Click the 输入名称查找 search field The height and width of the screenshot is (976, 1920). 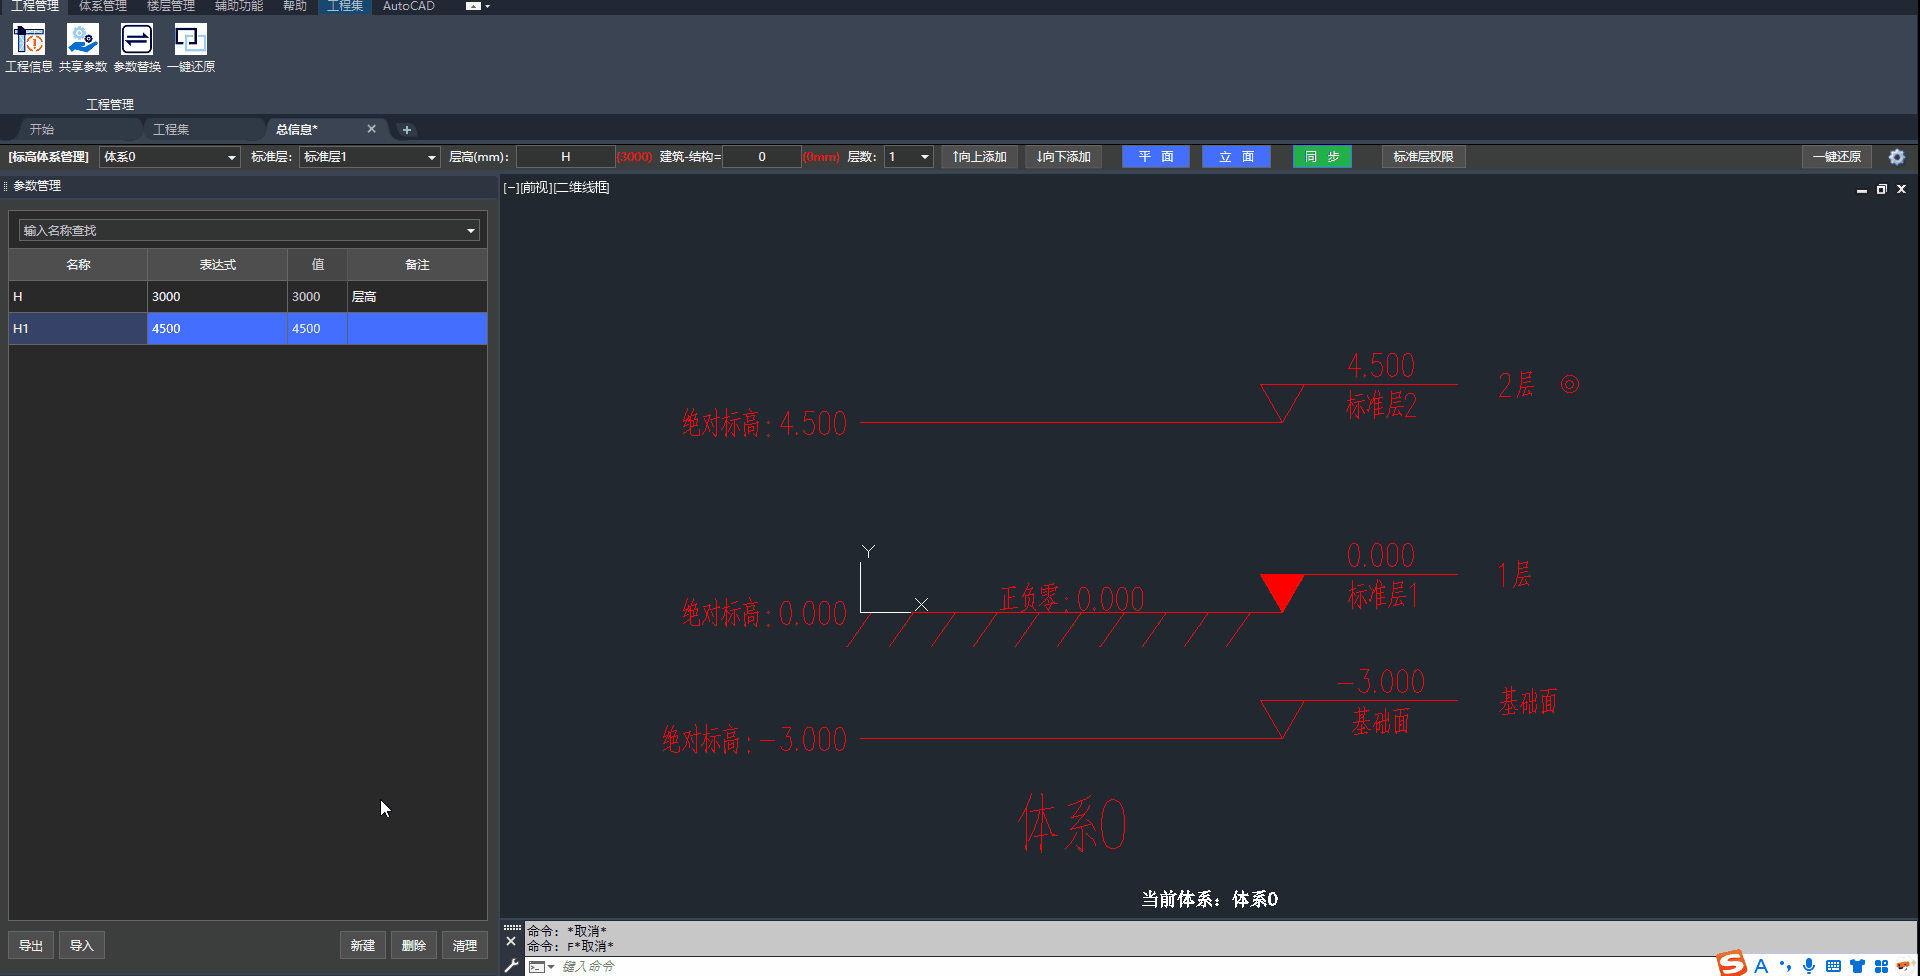[x=240, y=231]
